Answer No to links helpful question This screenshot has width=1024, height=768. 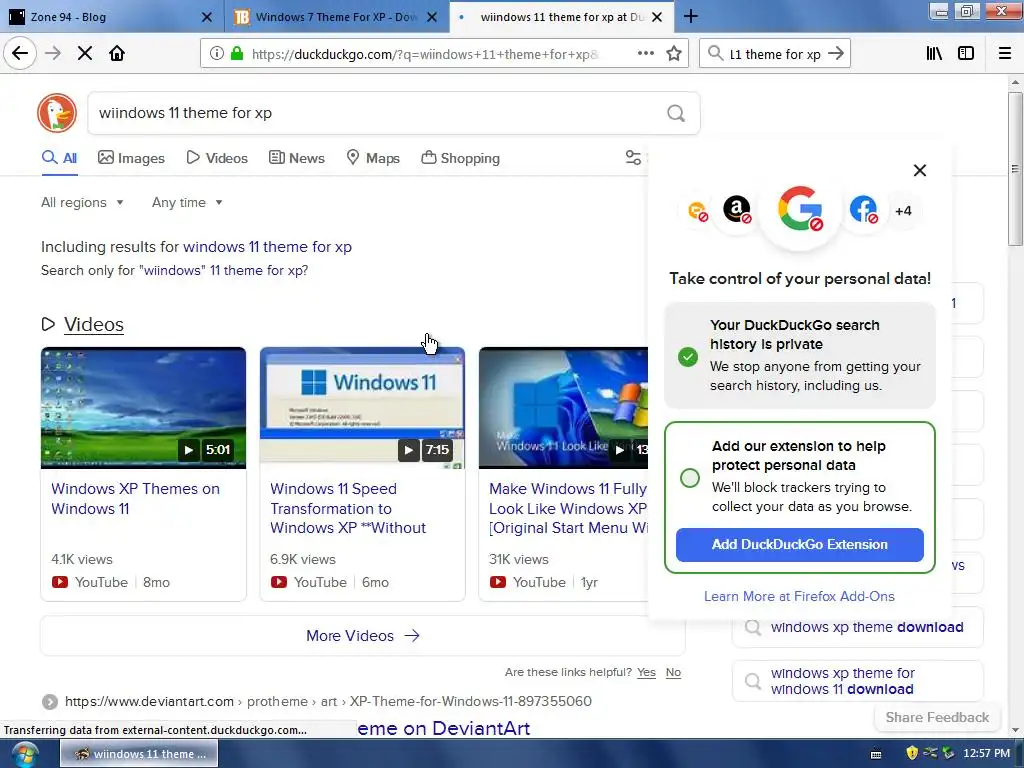click(673, 672)
